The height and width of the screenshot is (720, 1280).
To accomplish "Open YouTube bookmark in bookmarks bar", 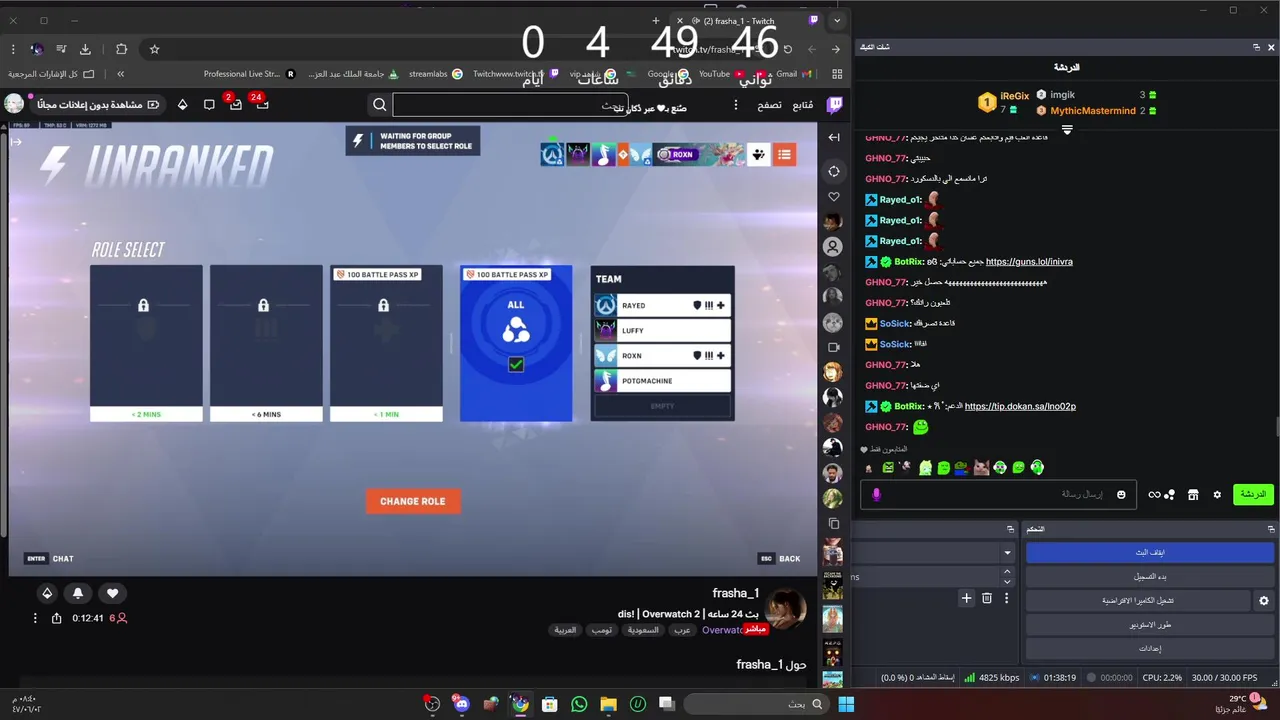I will [x=721, y=74].
